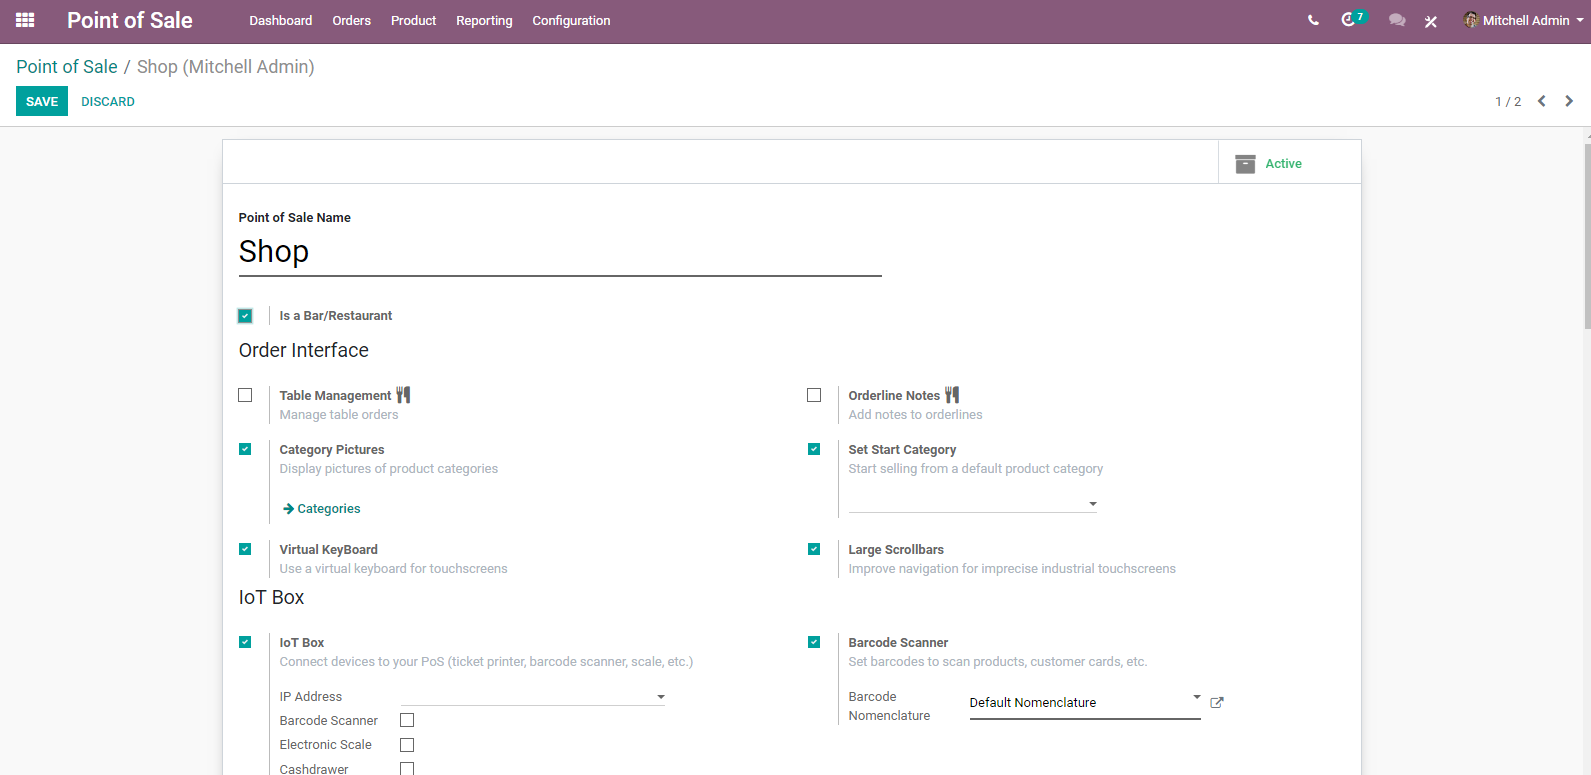Open the Product menu
Screen dimensions: 1591x775
414,20
